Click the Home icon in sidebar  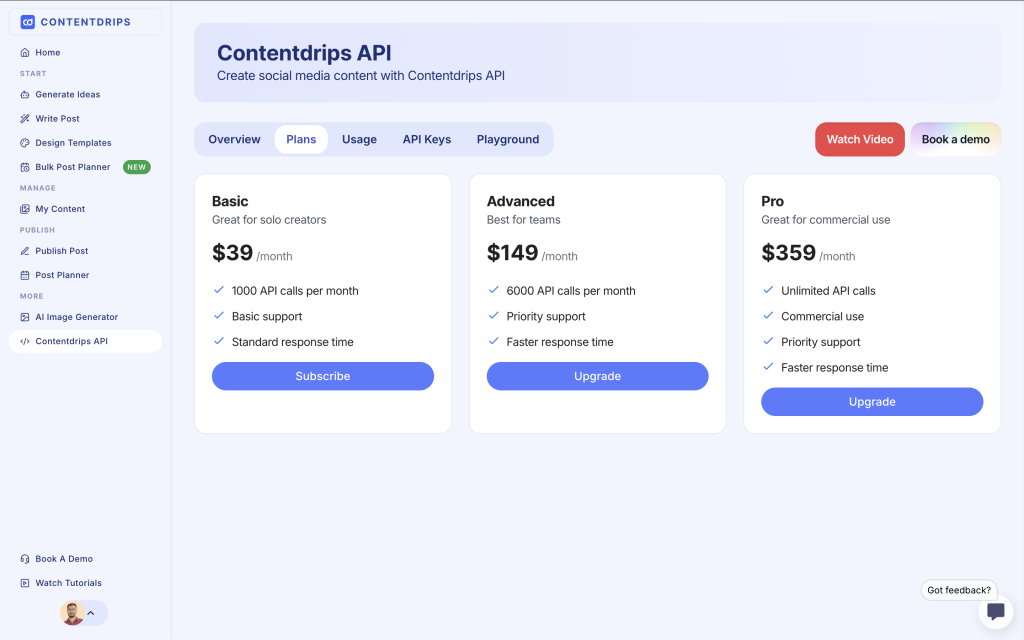pos(25,52)
